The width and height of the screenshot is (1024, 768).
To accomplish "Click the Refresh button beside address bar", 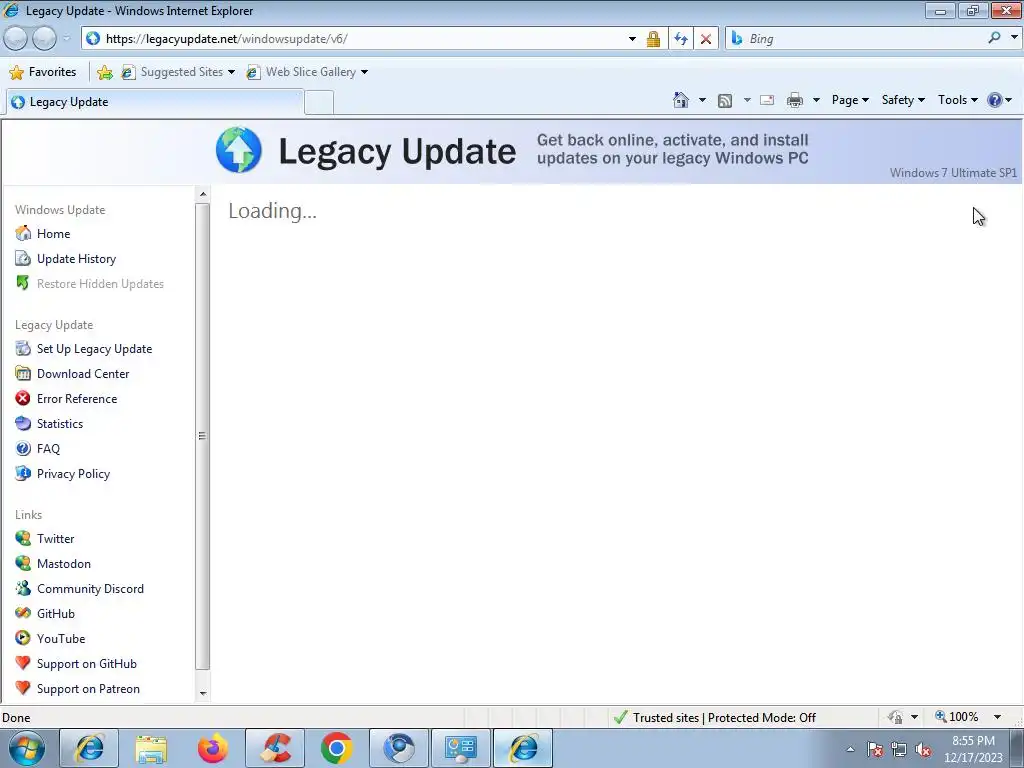I will [681, 39].
